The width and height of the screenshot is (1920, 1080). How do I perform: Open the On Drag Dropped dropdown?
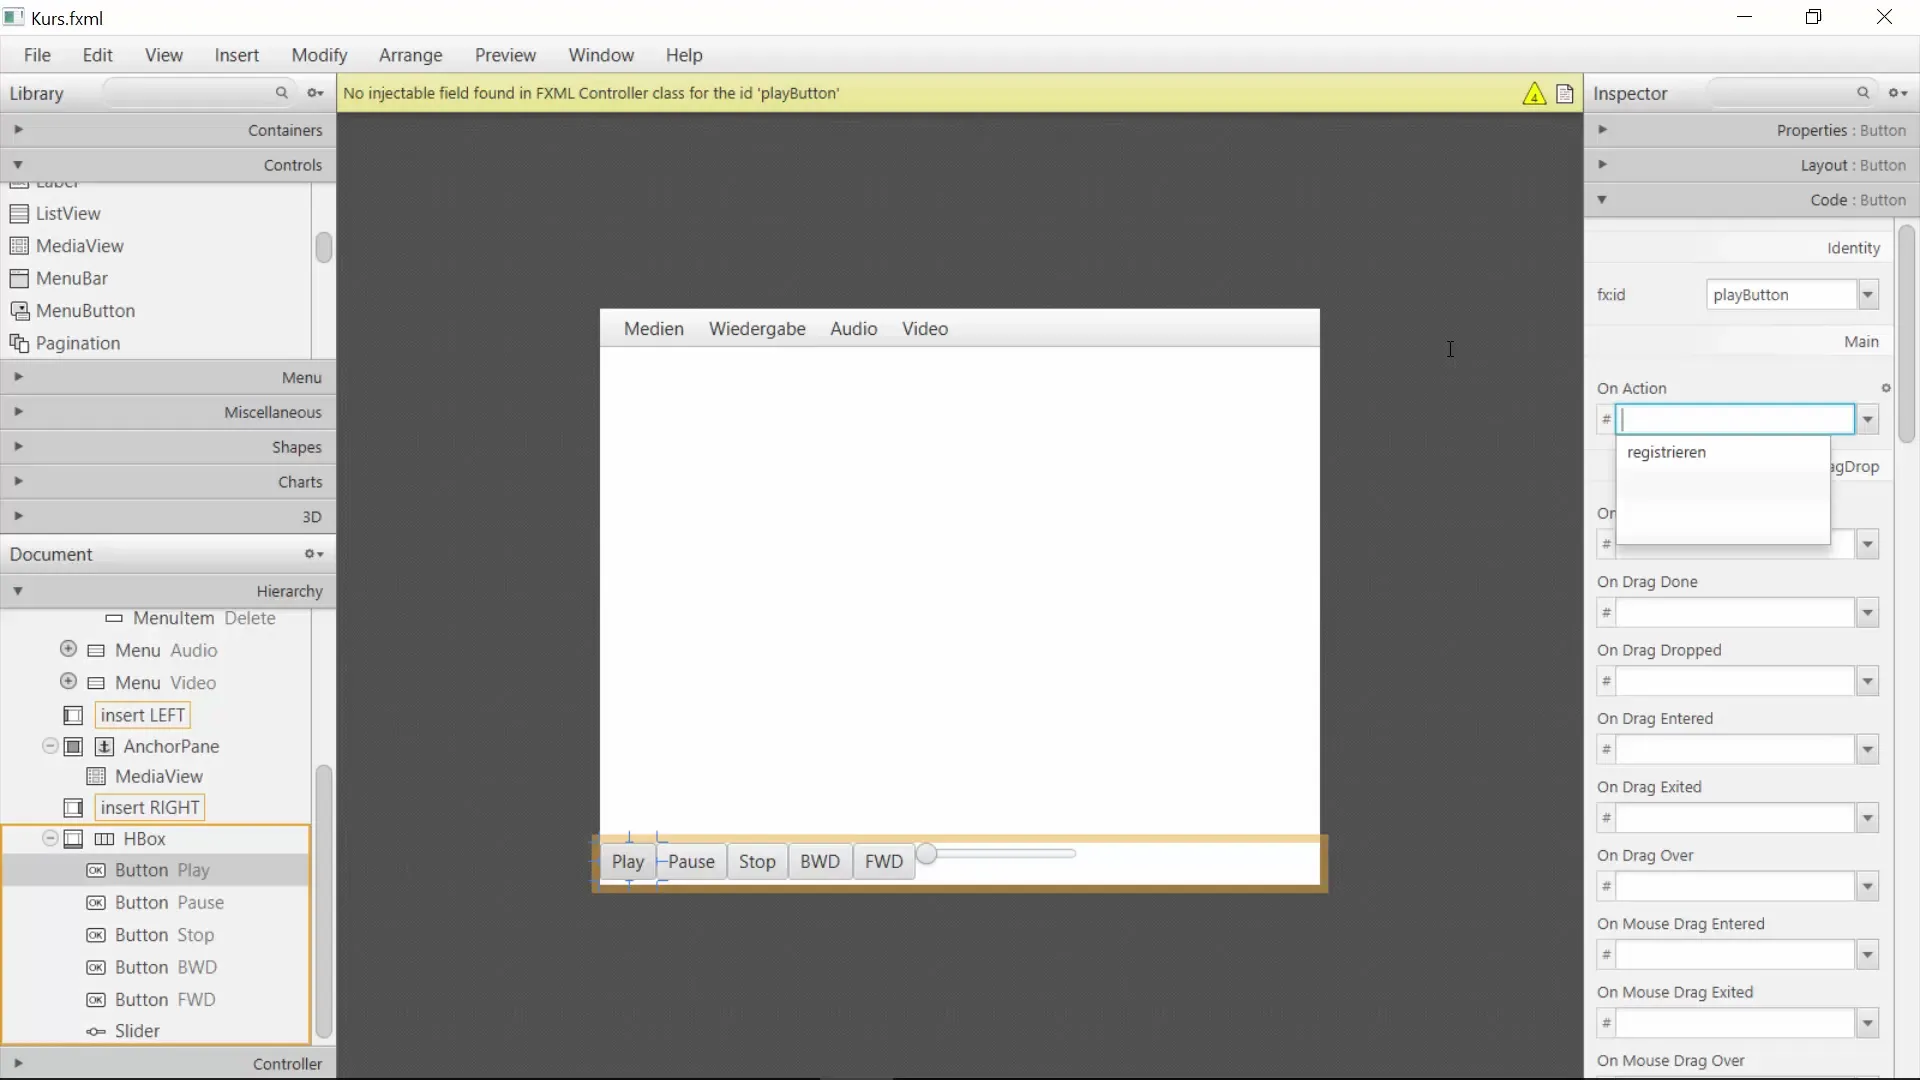tap(1867, 682)
